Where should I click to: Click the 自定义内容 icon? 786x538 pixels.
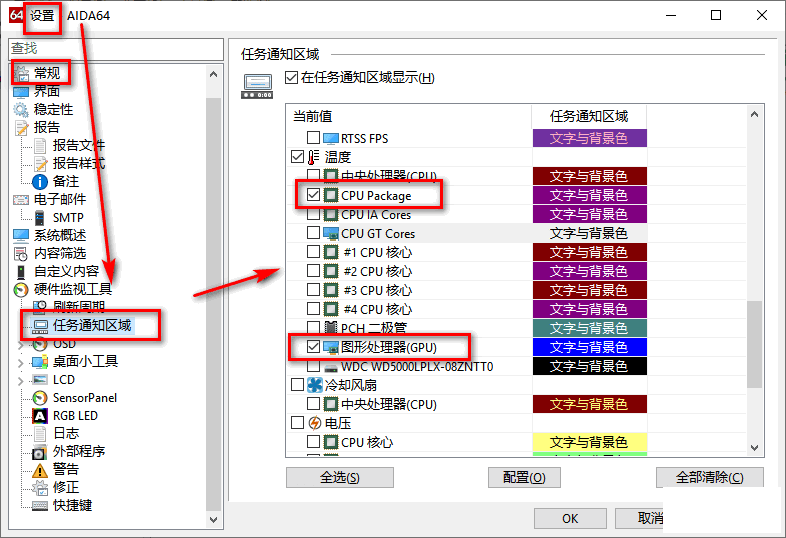[21, 272]
